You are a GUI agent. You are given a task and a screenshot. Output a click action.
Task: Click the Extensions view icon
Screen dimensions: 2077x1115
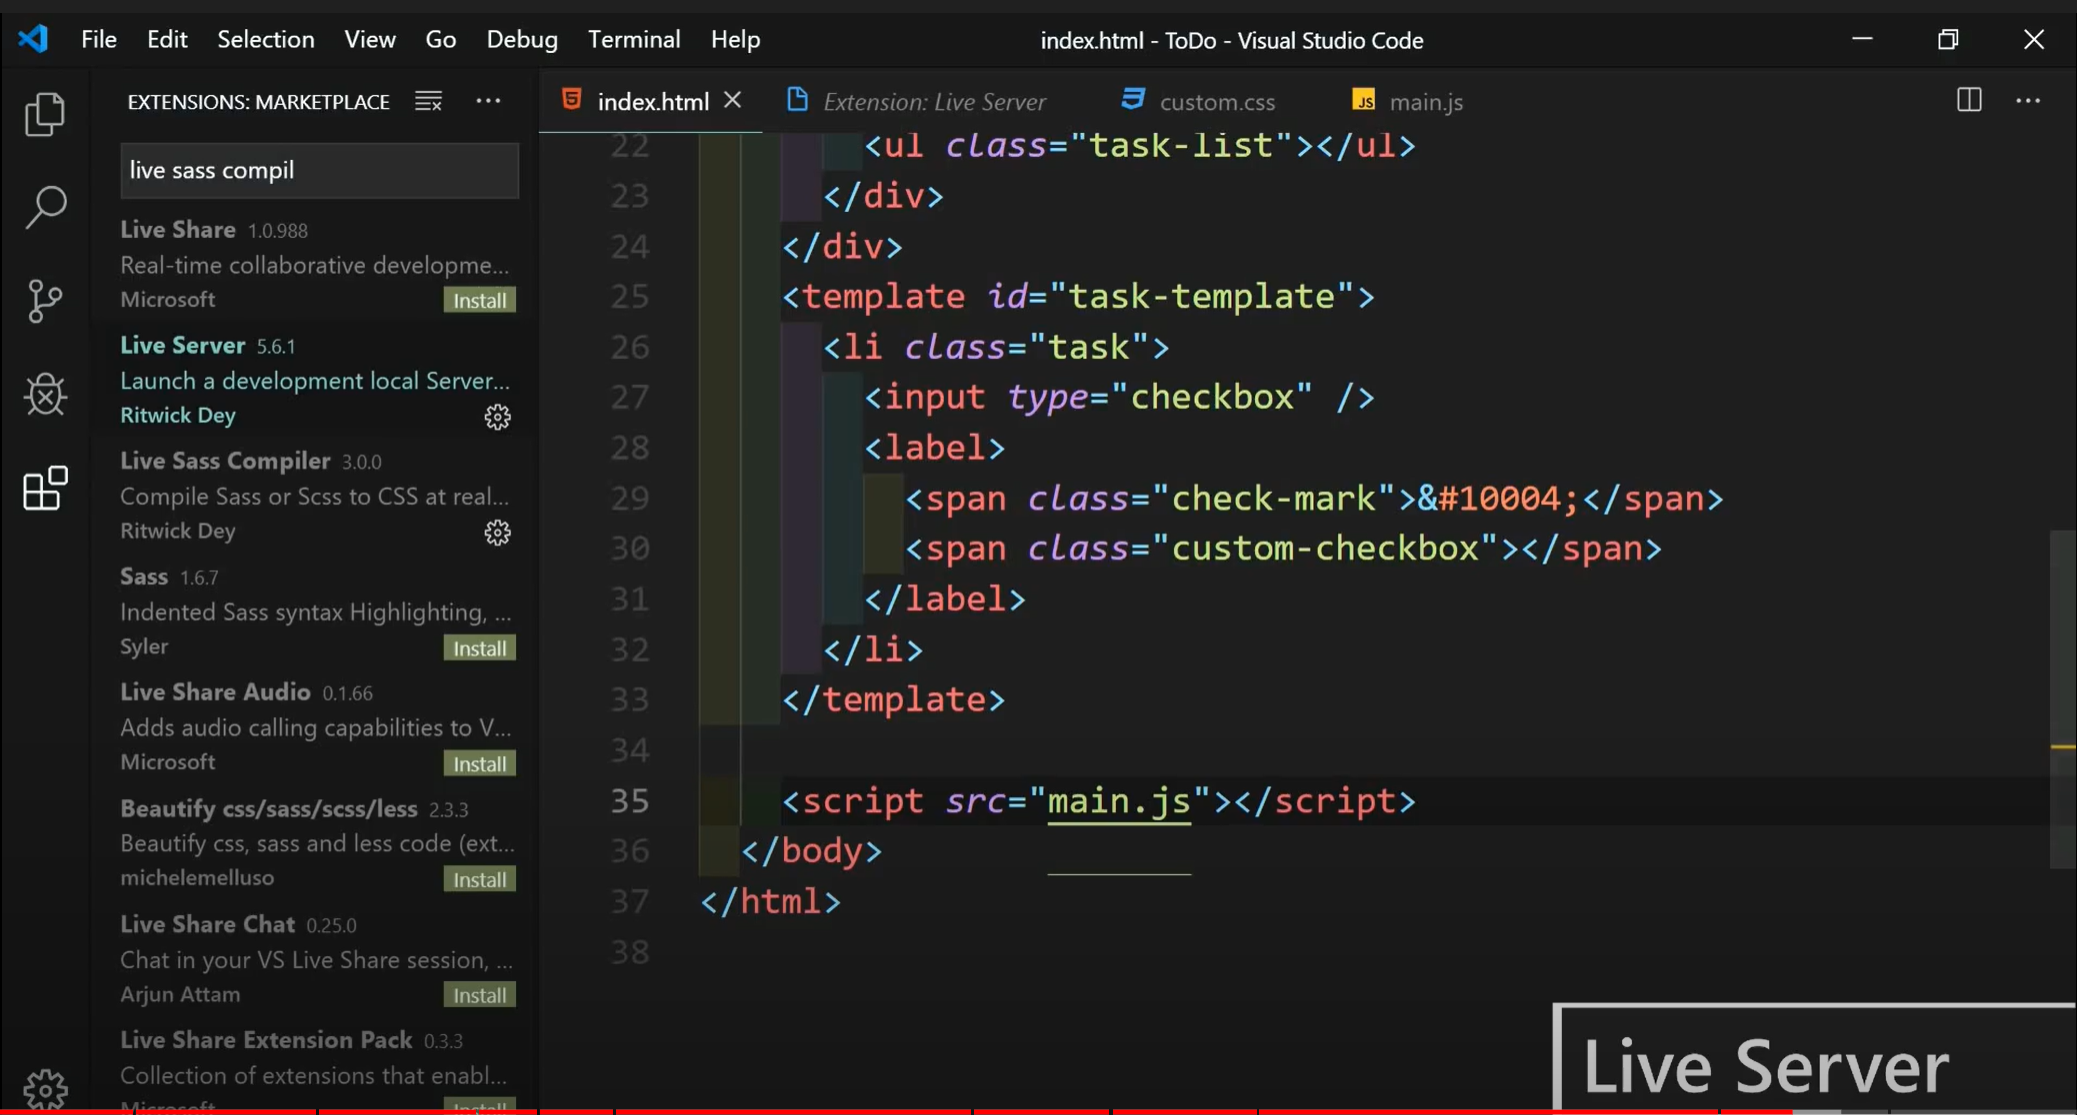click(x=45, y=488)
